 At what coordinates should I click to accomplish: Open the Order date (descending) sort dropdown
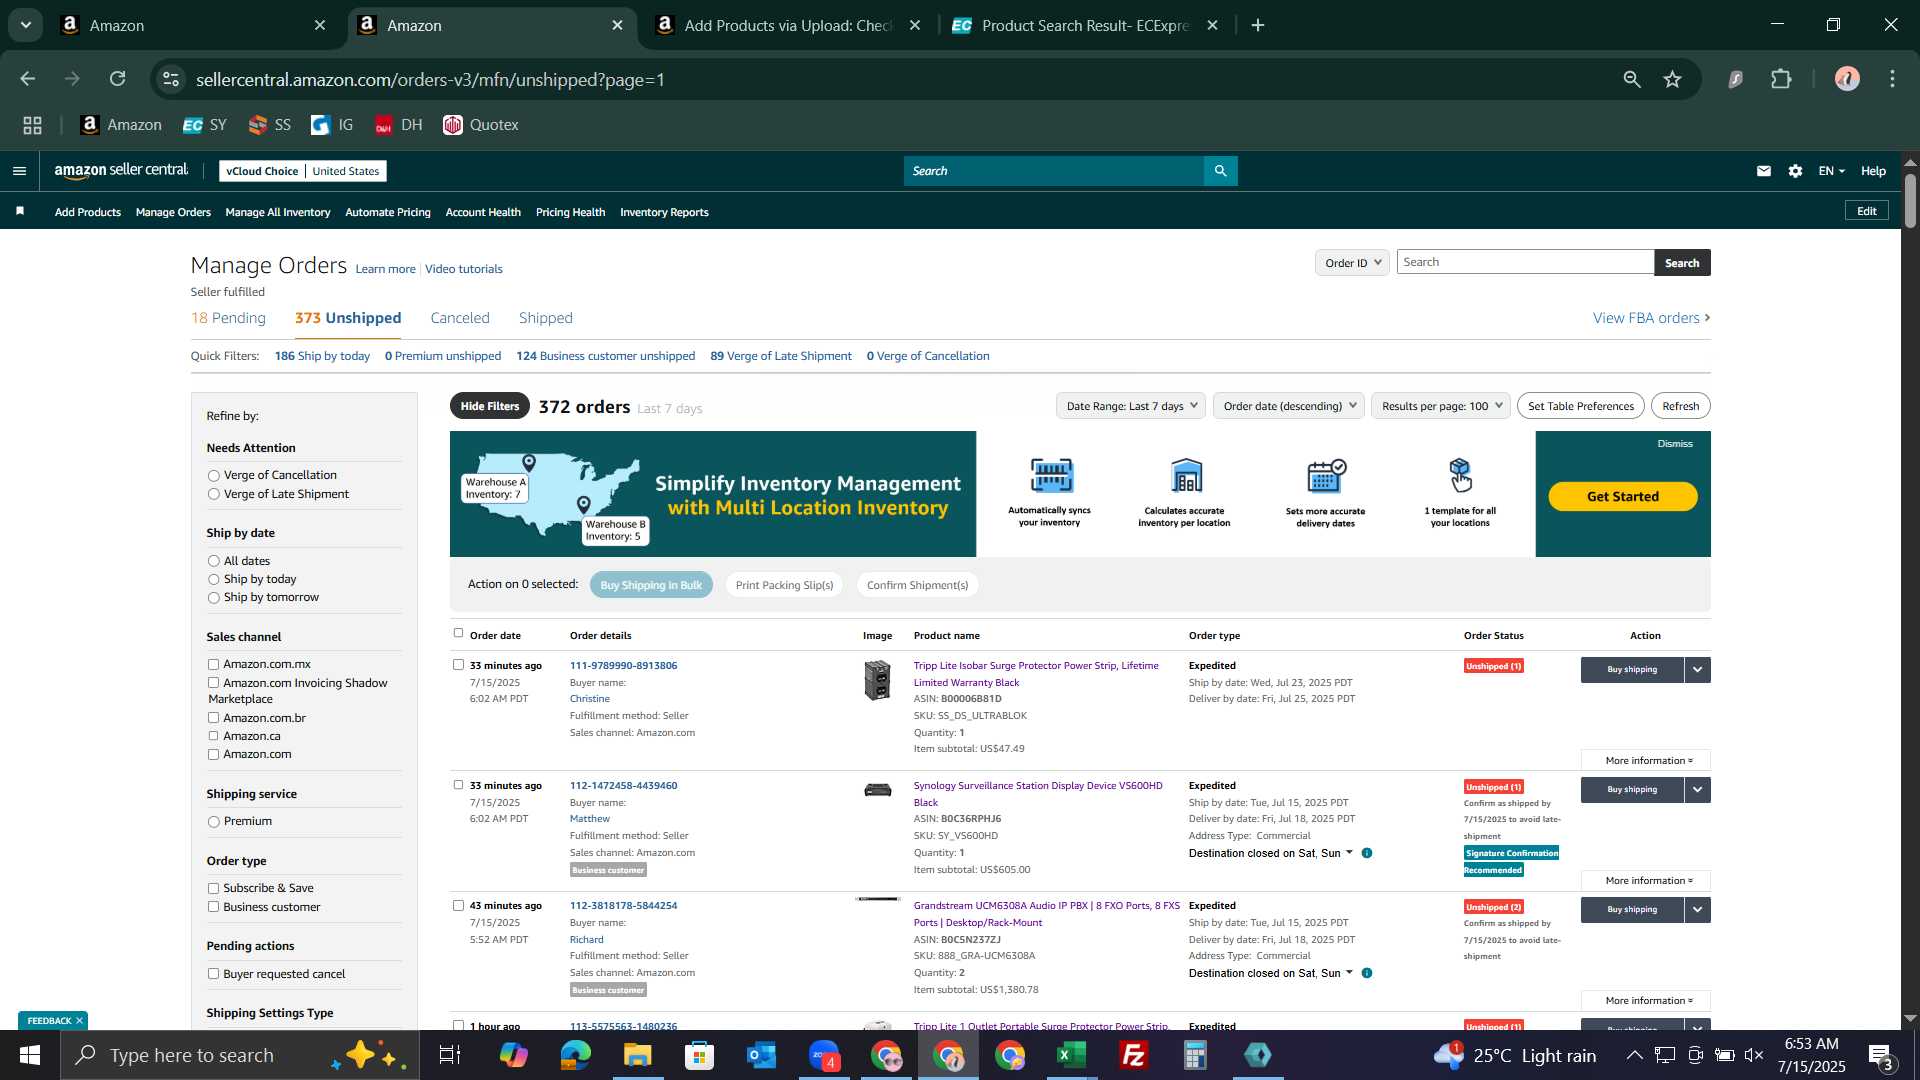(1289, 406)
